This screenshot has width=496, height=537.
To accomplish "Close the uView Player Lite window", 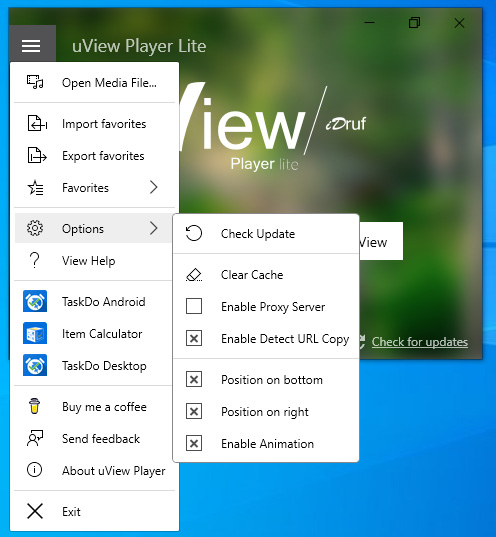I will [459, 23].
